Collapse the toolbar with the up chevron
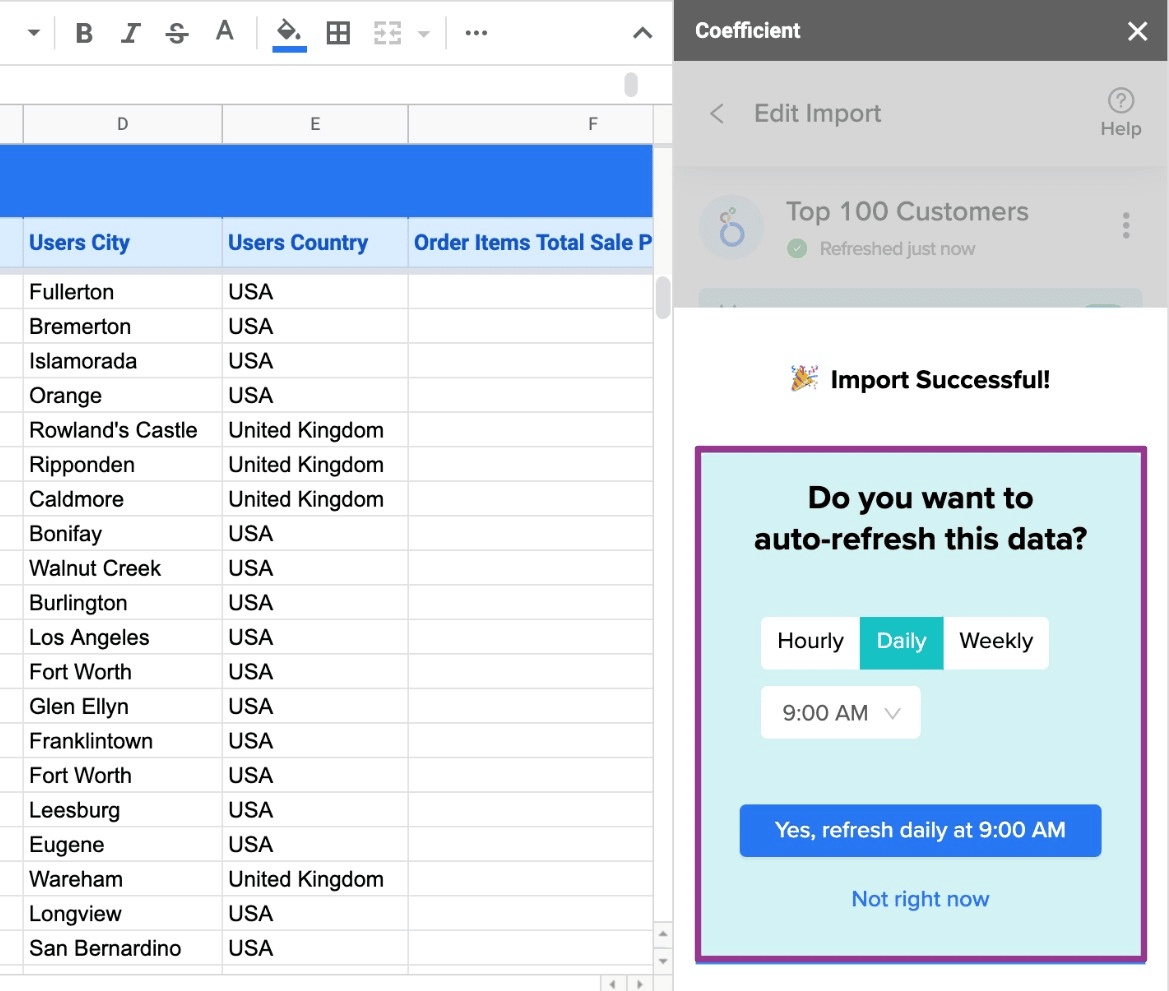Viewport: 1169px width, 991px height. pos(642,33)
